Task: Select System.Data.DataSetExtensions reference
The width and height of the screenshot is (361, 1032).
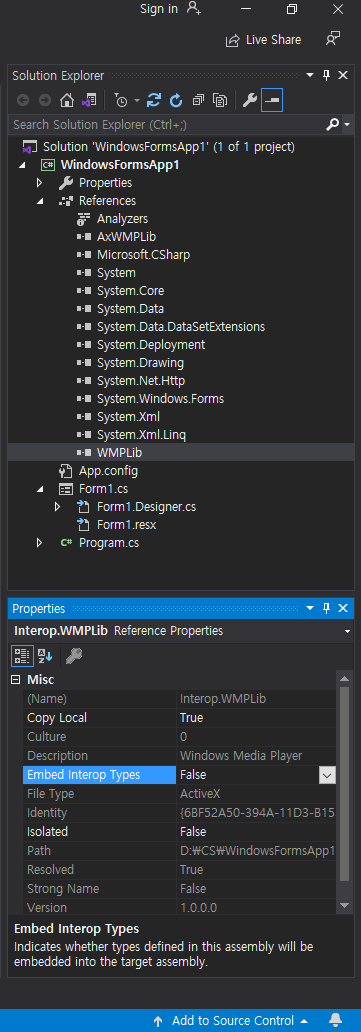Action: click(x=180, y=326)
